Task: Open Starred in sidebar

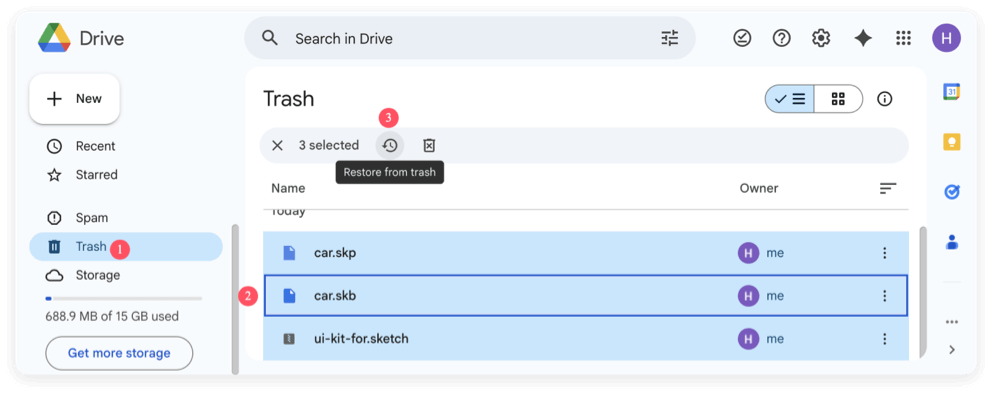Action: 97,175
